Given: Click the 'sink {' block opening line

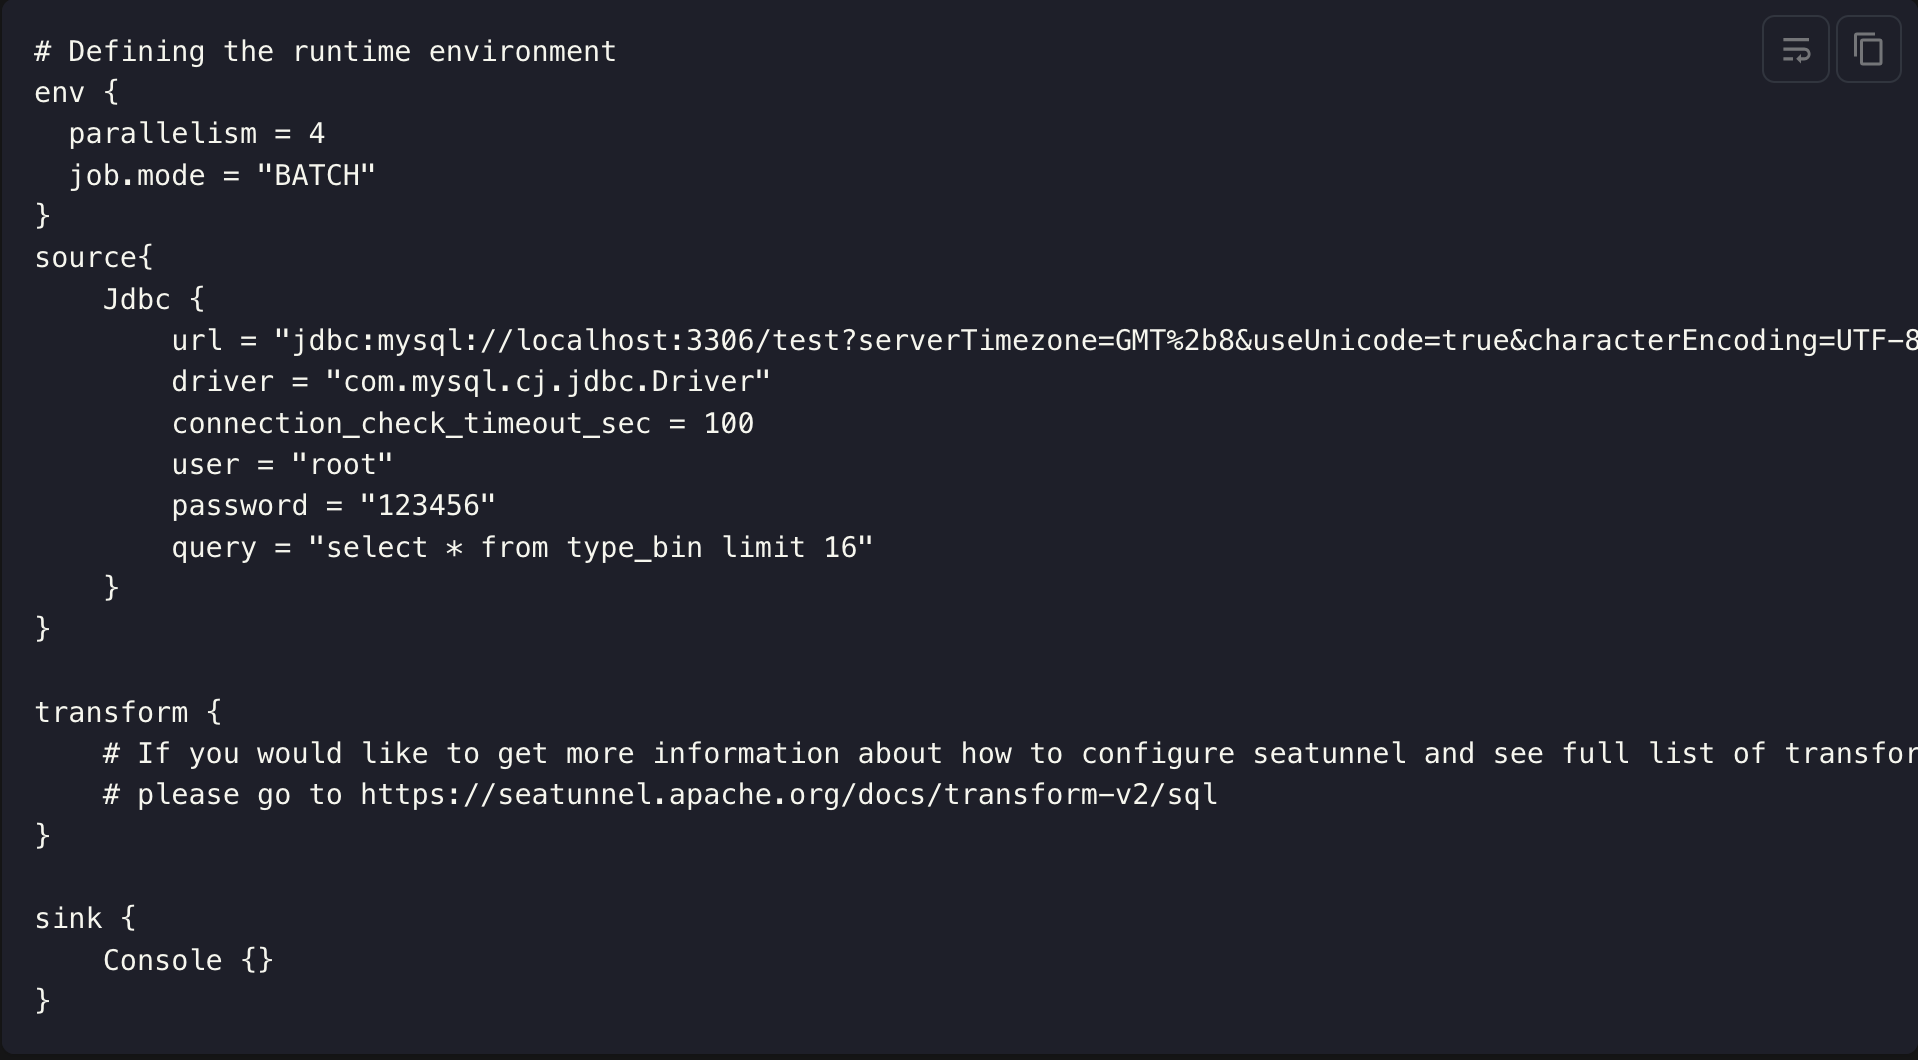Looking at the screenshot, I should click(x=85, y=919).
